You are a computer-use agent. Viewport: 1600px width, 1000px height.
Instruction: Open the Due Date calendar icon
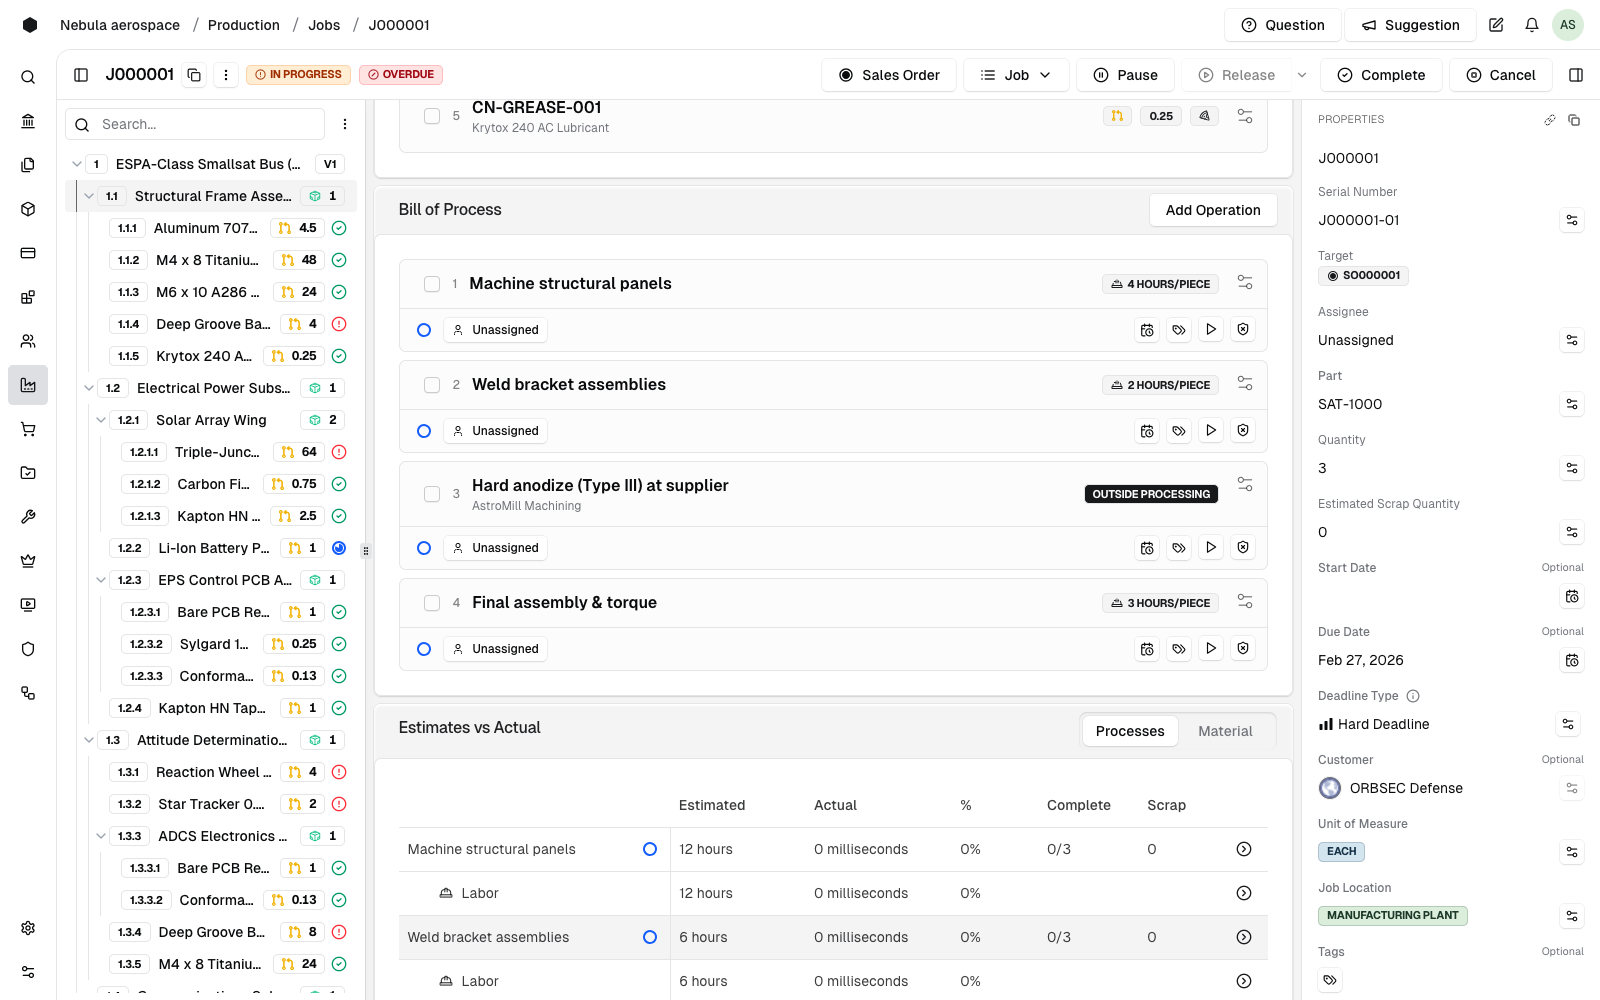click(1572, 660)
